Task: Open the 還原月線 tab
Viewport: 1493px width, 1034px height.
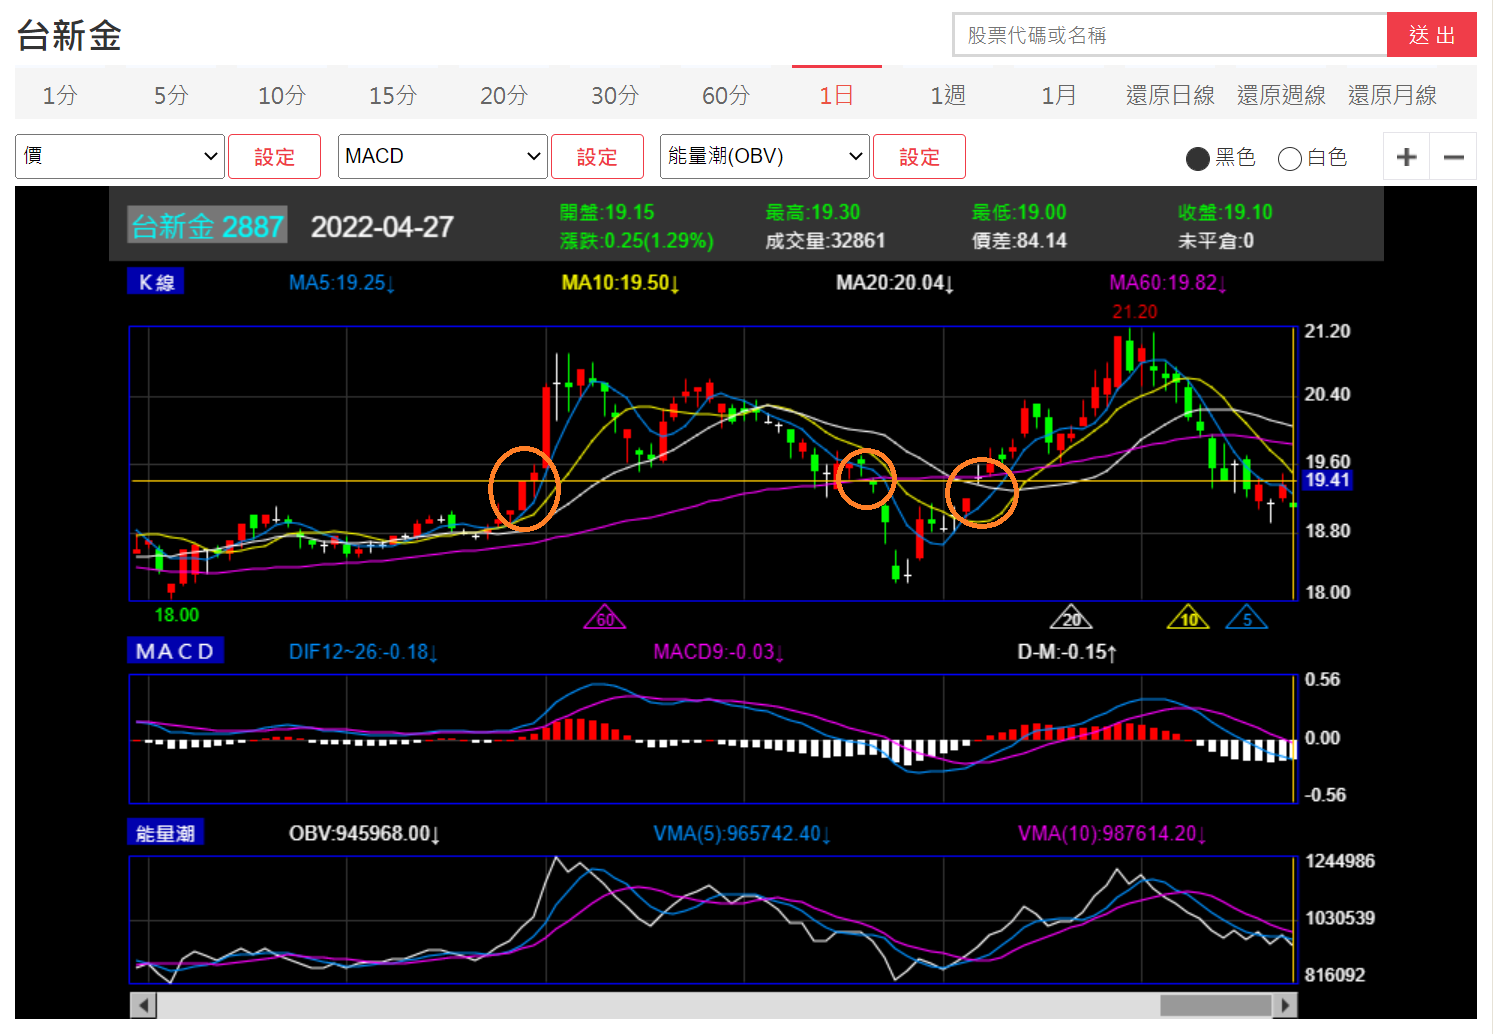Action: click(x=1392, y=95)
